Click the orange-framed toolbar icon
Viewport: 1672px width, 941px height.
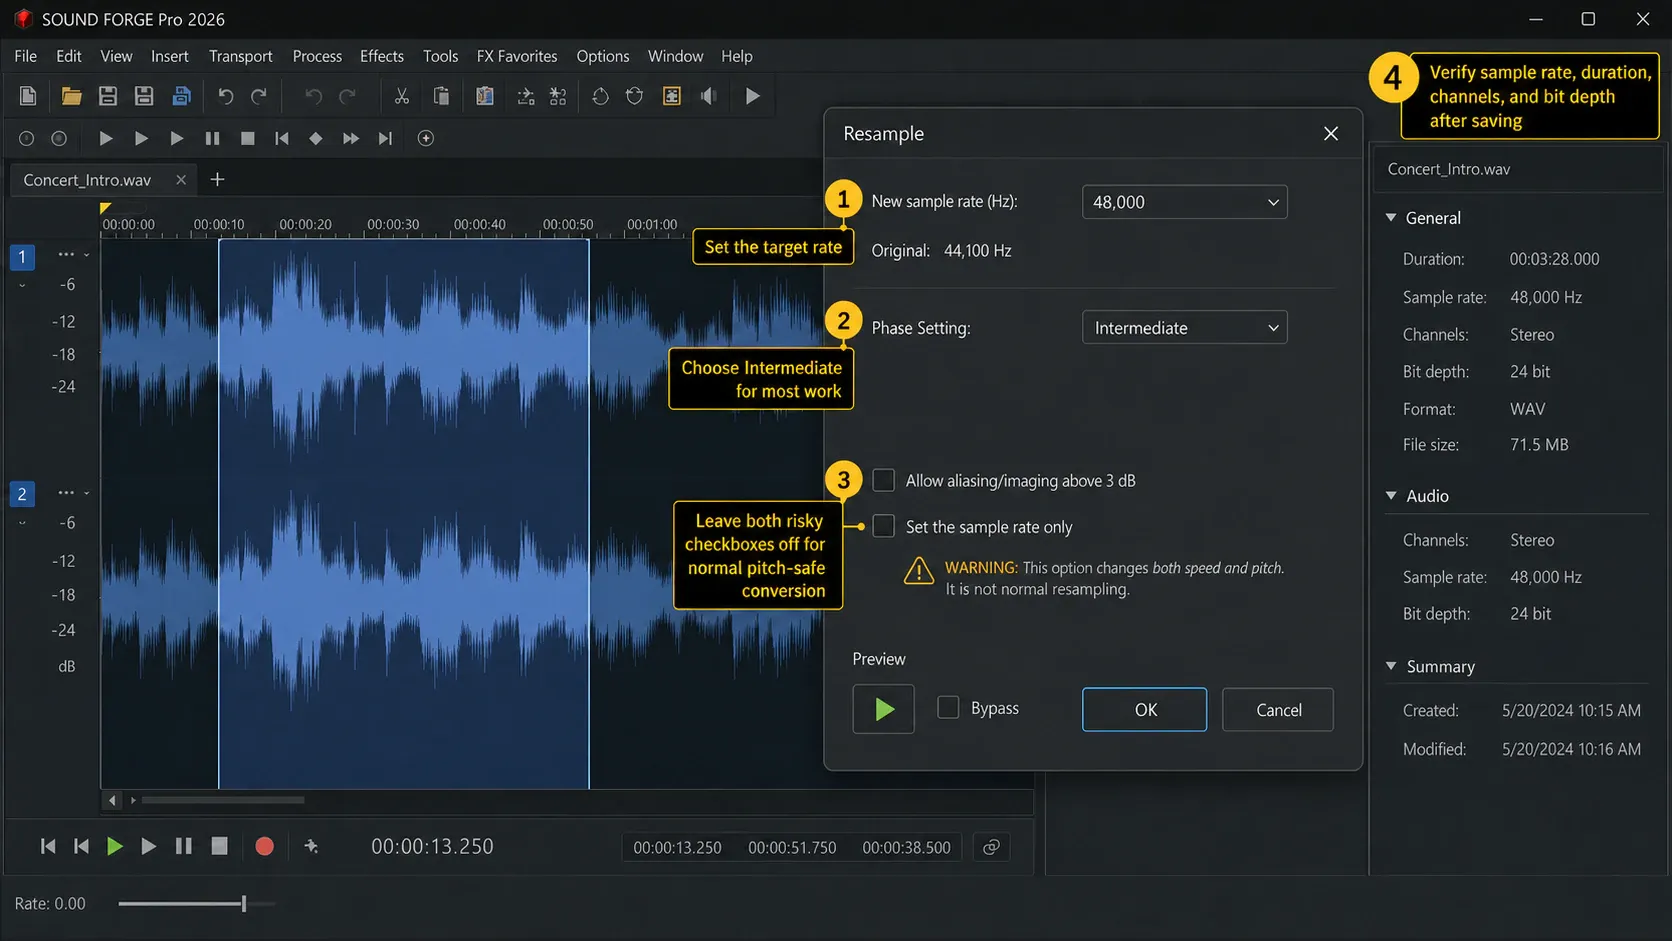point(672,96)
